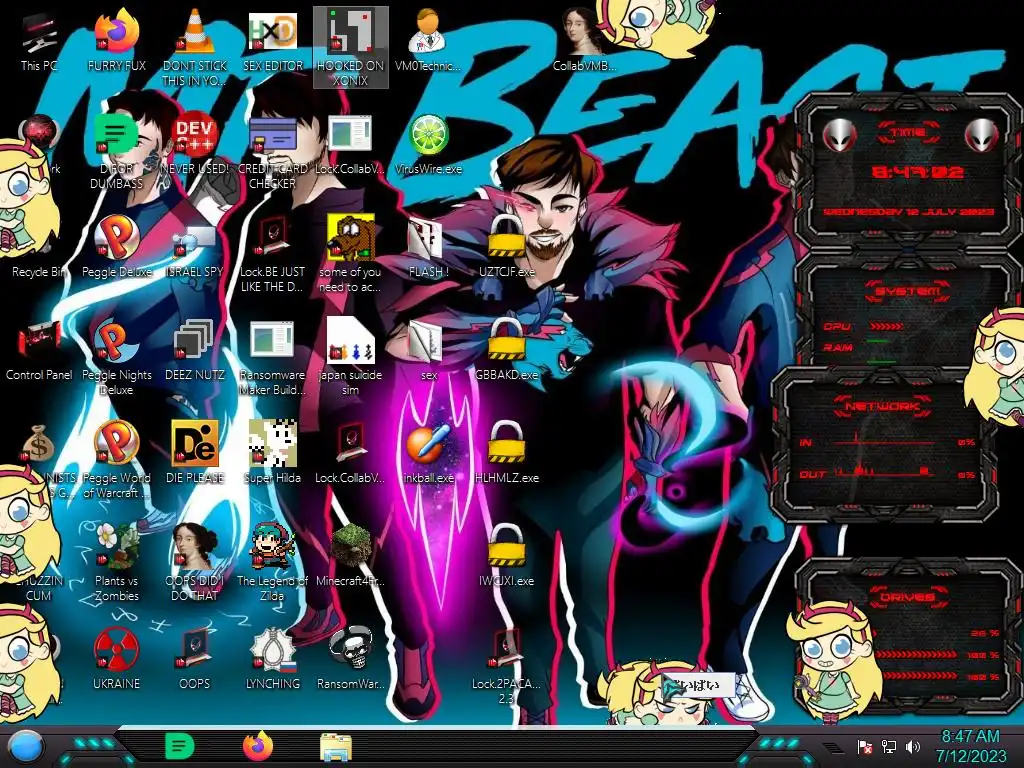Launch Dev C++ NEVER USED! icon
Screen dimensions: 1024x768
coord(195,144)
